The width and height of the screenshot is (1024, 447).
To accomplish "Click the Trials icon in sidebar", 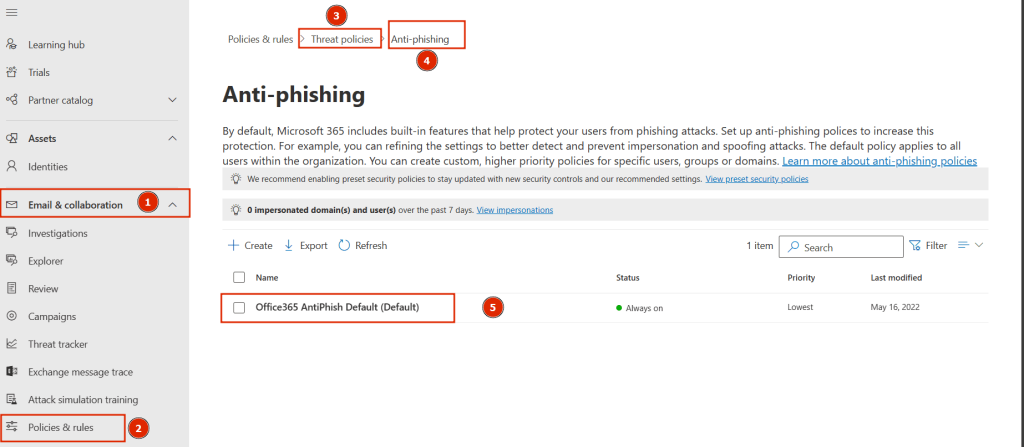I will [12, 72].
